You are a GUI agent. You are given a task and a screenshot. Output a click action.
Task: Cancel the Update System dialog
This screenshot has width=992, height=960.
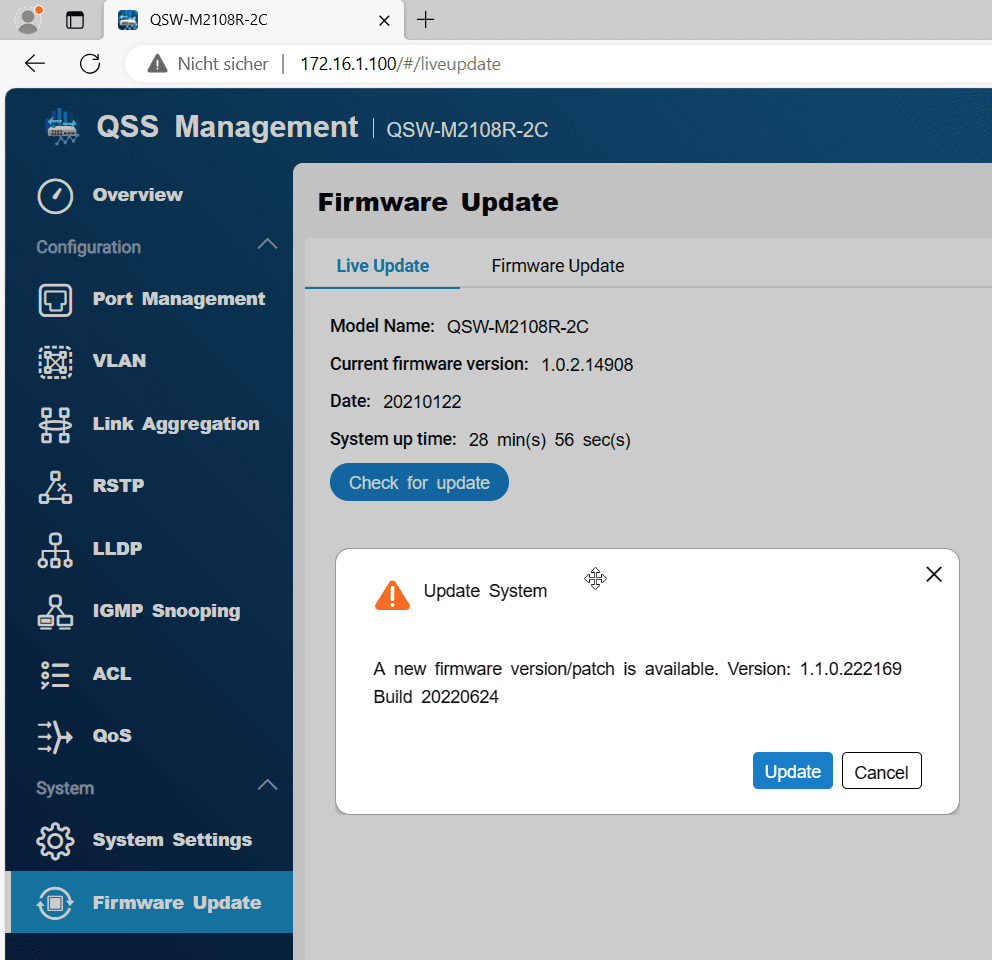[881, 771]
